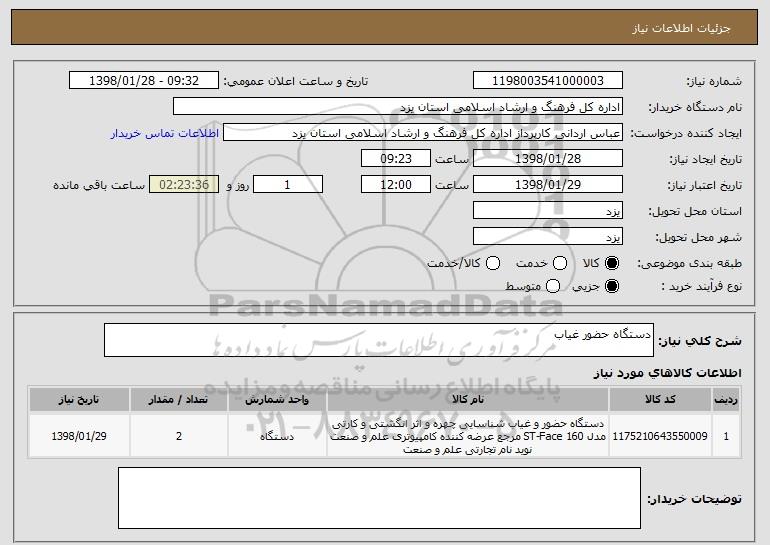Click the شرح کلی نیاز text area
Viewport: 770px width, 545px height.
[379, 340]
